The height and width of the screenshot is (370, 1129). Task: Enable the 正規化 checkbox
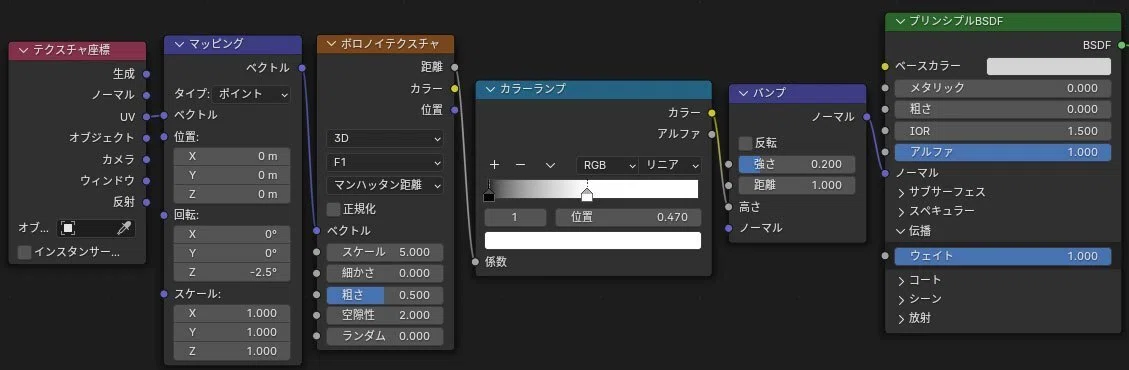333,209
